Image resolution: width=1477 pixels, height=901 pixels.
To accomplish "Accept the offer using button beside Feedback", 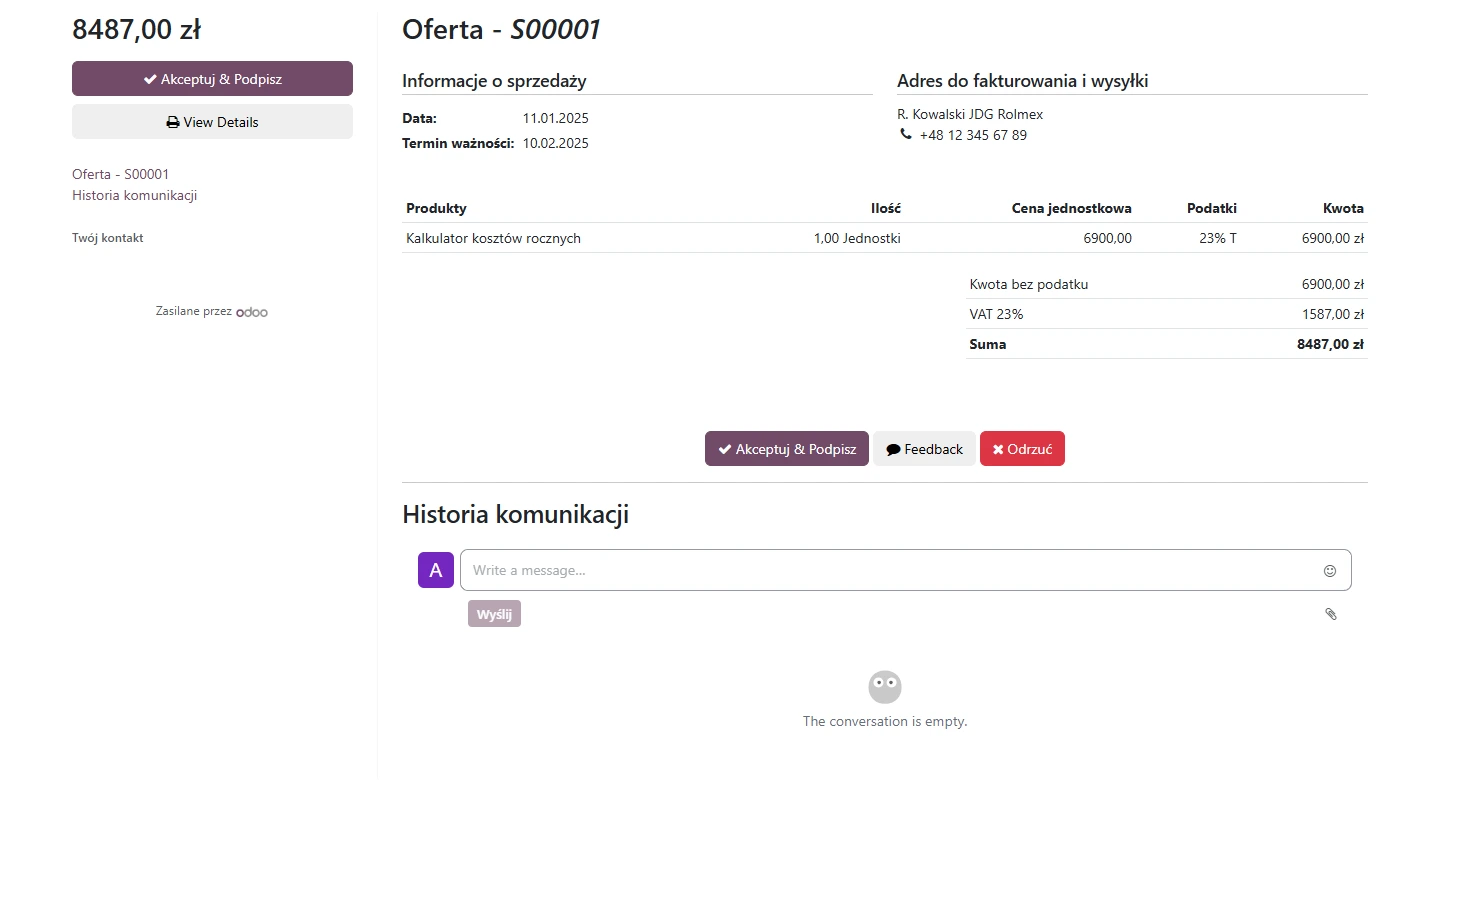I will (x=786, y=449).
